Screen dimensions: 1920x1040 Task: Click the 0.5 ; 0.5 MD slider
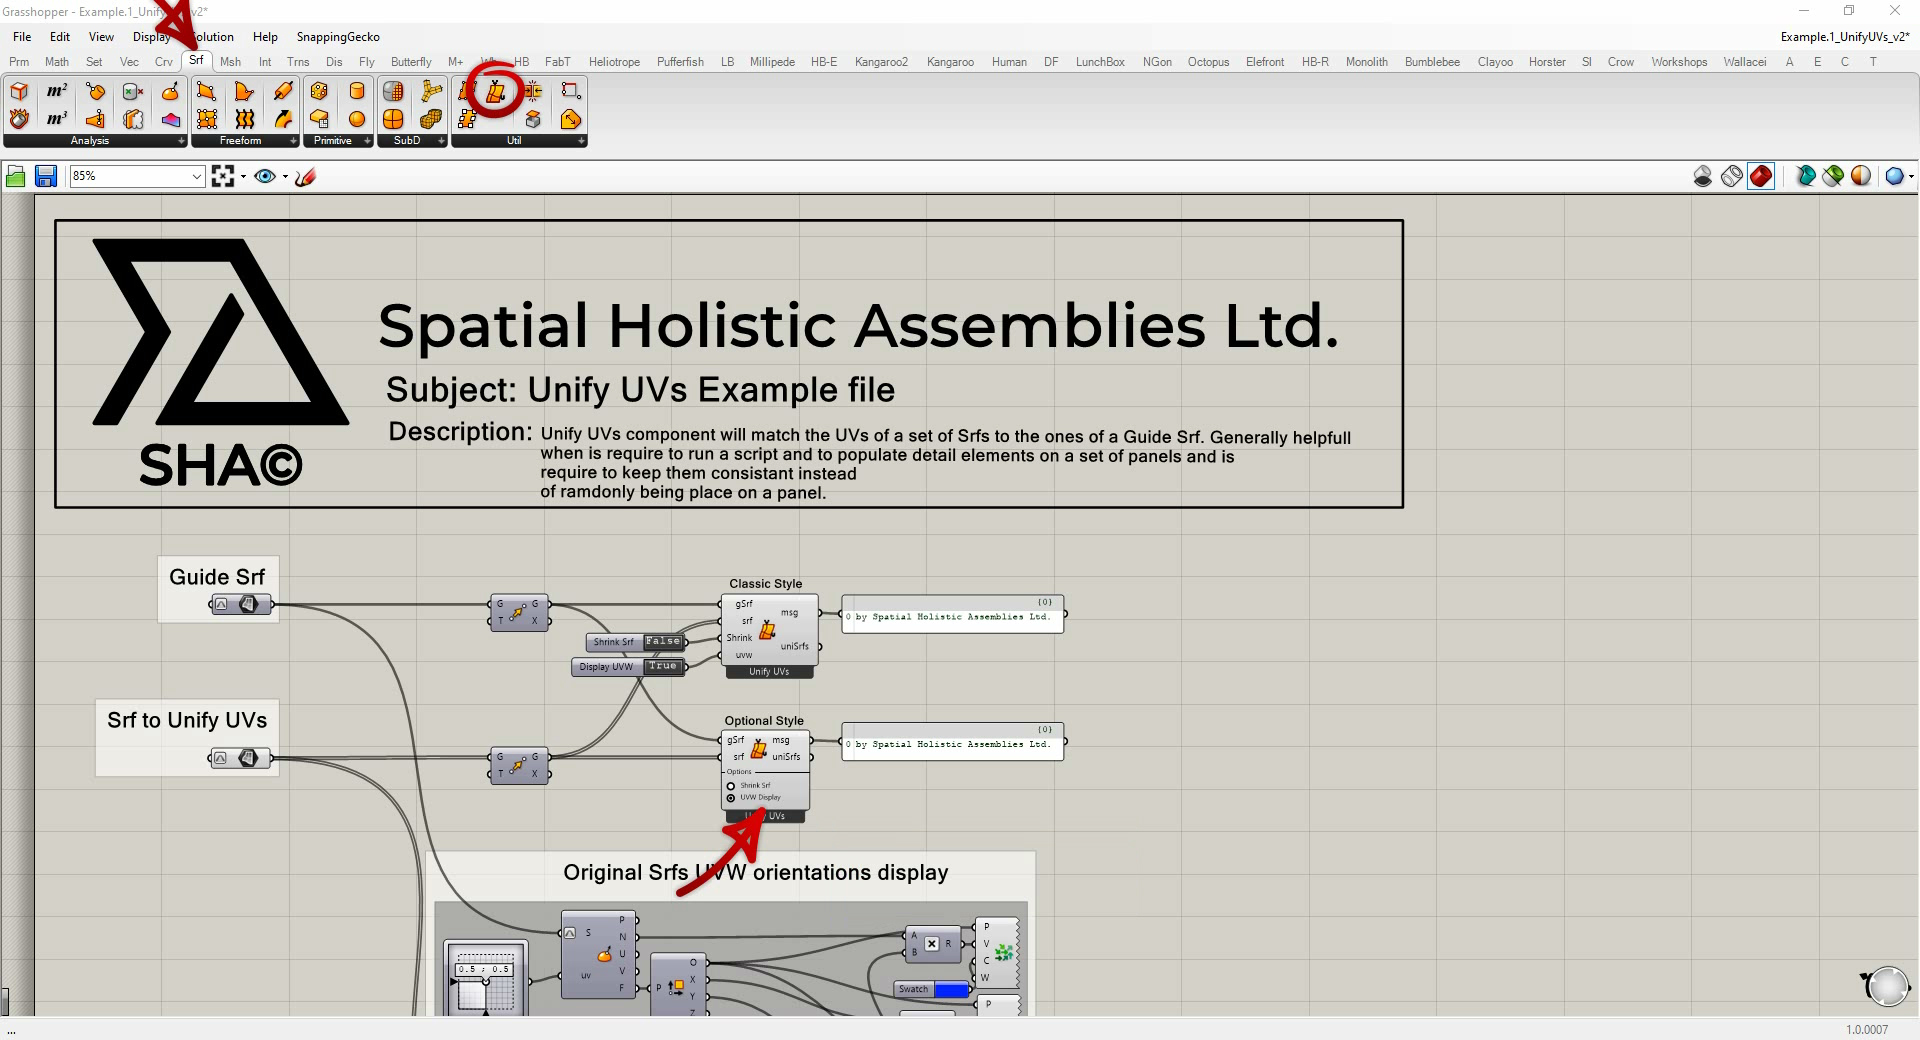click(485, 979)
